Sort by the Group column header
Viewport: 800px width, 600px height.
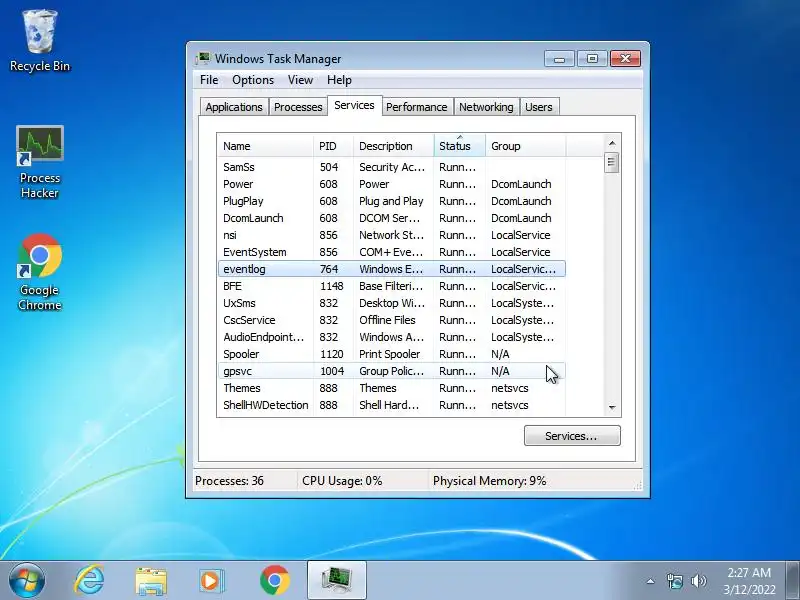click(526, 146)
